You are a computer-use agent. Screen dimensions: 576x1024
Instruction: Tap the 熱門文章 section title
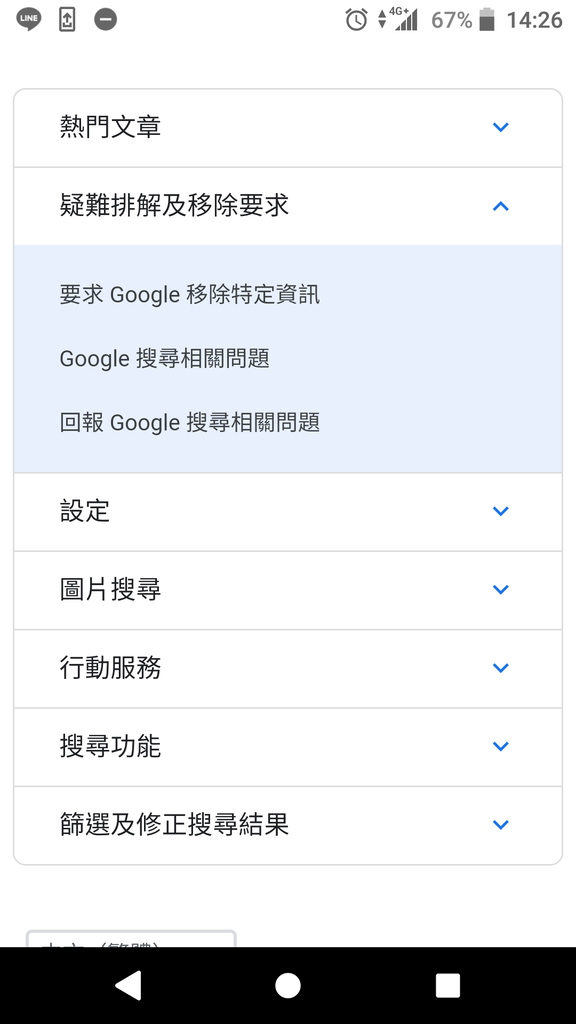(110, 127)
